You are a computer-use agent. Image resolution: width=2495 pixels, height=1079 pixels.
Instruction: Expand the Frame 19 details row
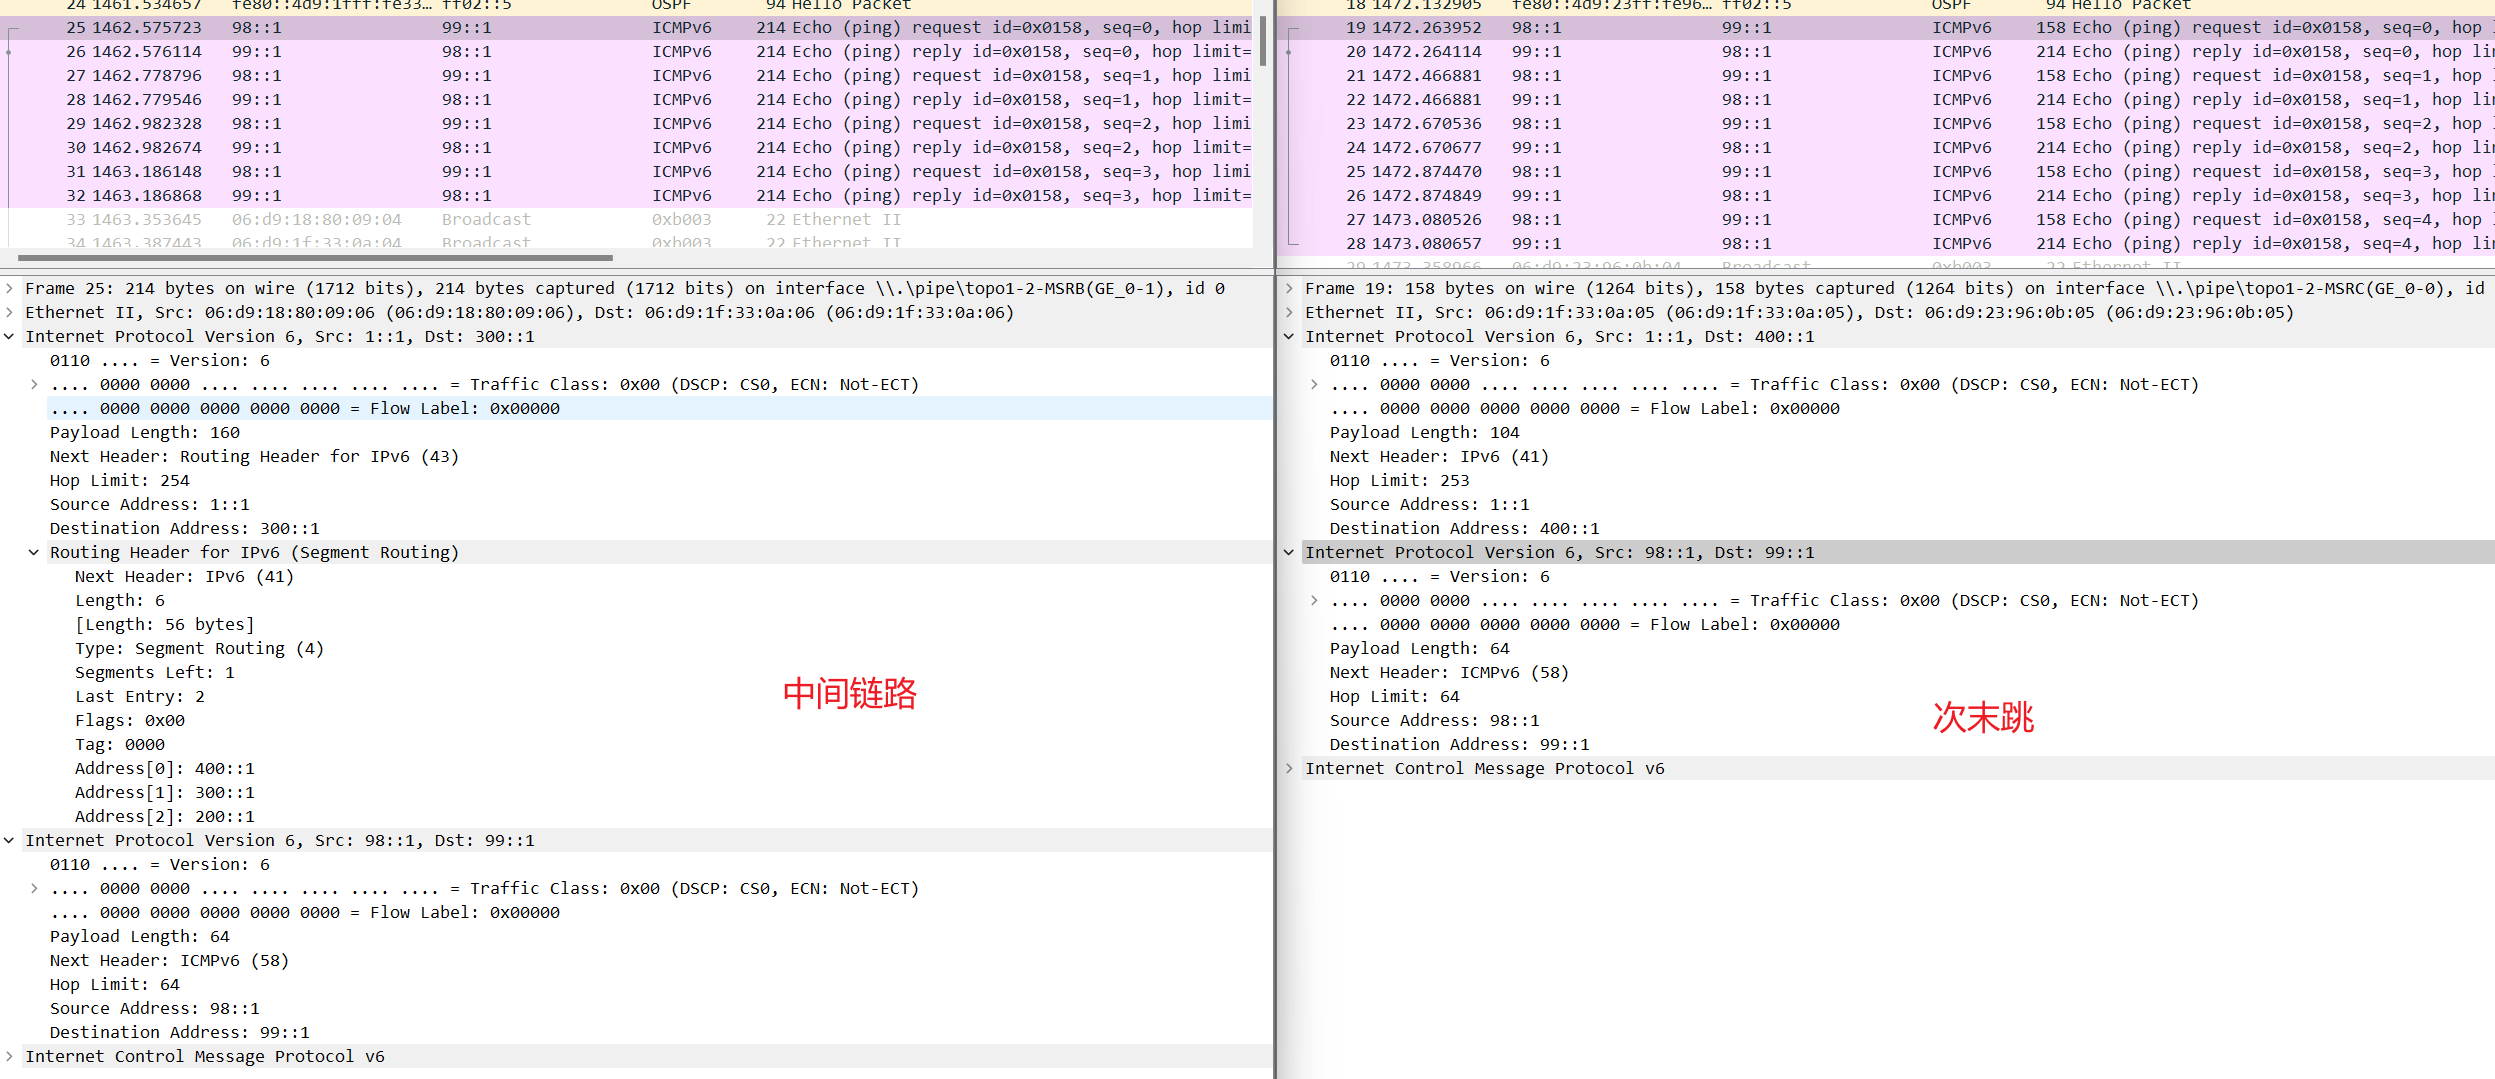[x=1289, y=289]
